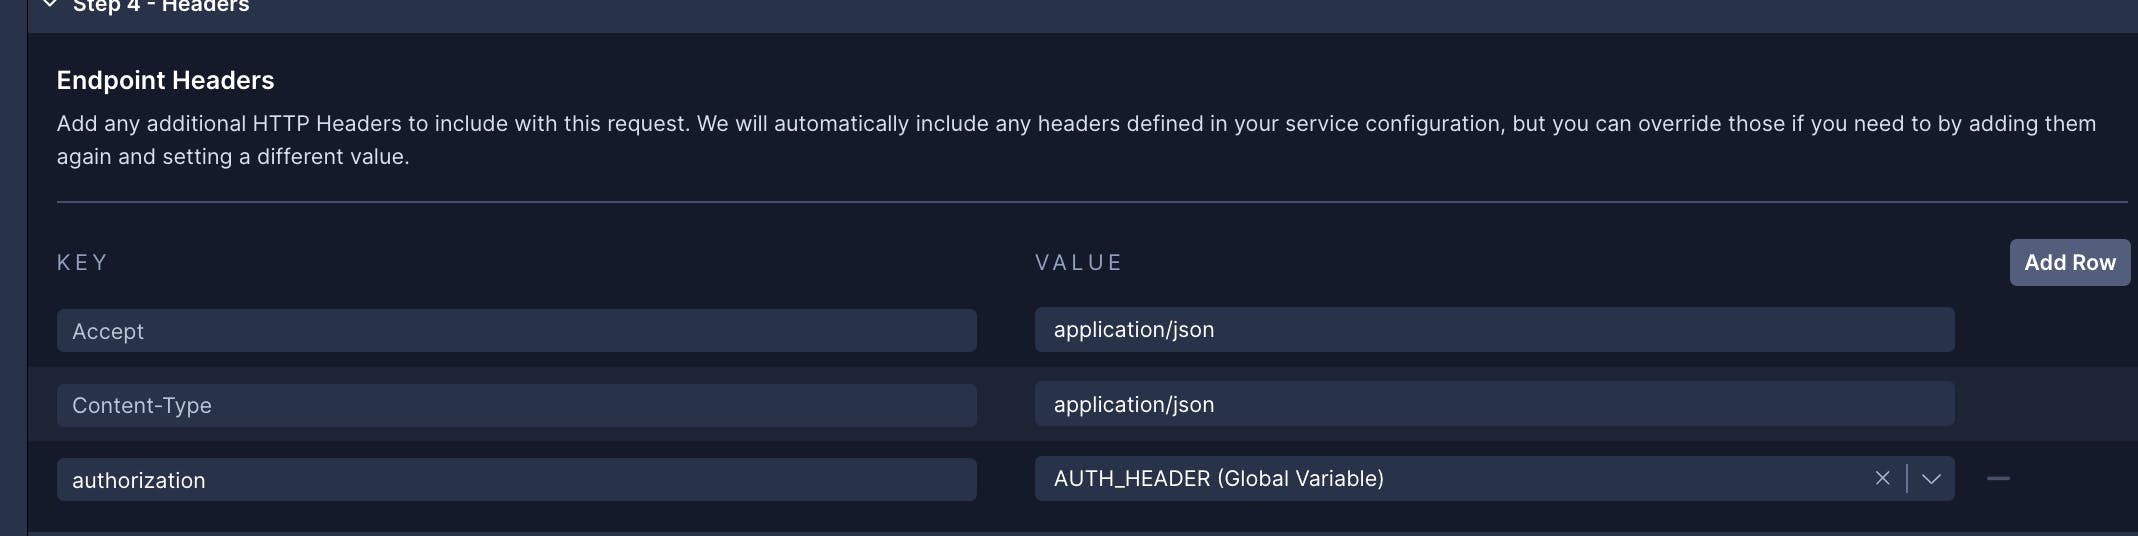Focus the authorization key input

click(516, 480)
